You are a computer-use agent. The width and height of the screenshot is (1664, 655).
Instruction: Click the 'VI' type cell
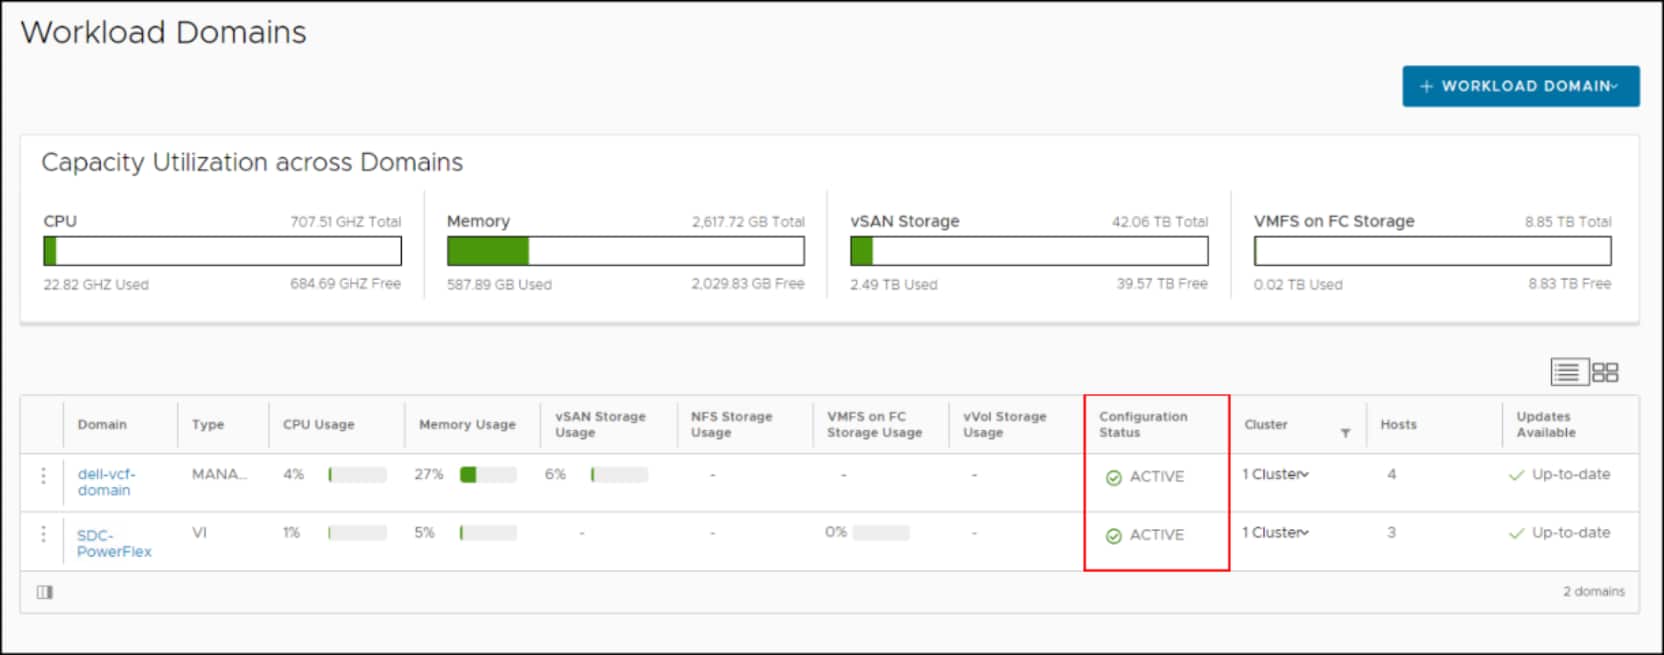pos(199,532)
